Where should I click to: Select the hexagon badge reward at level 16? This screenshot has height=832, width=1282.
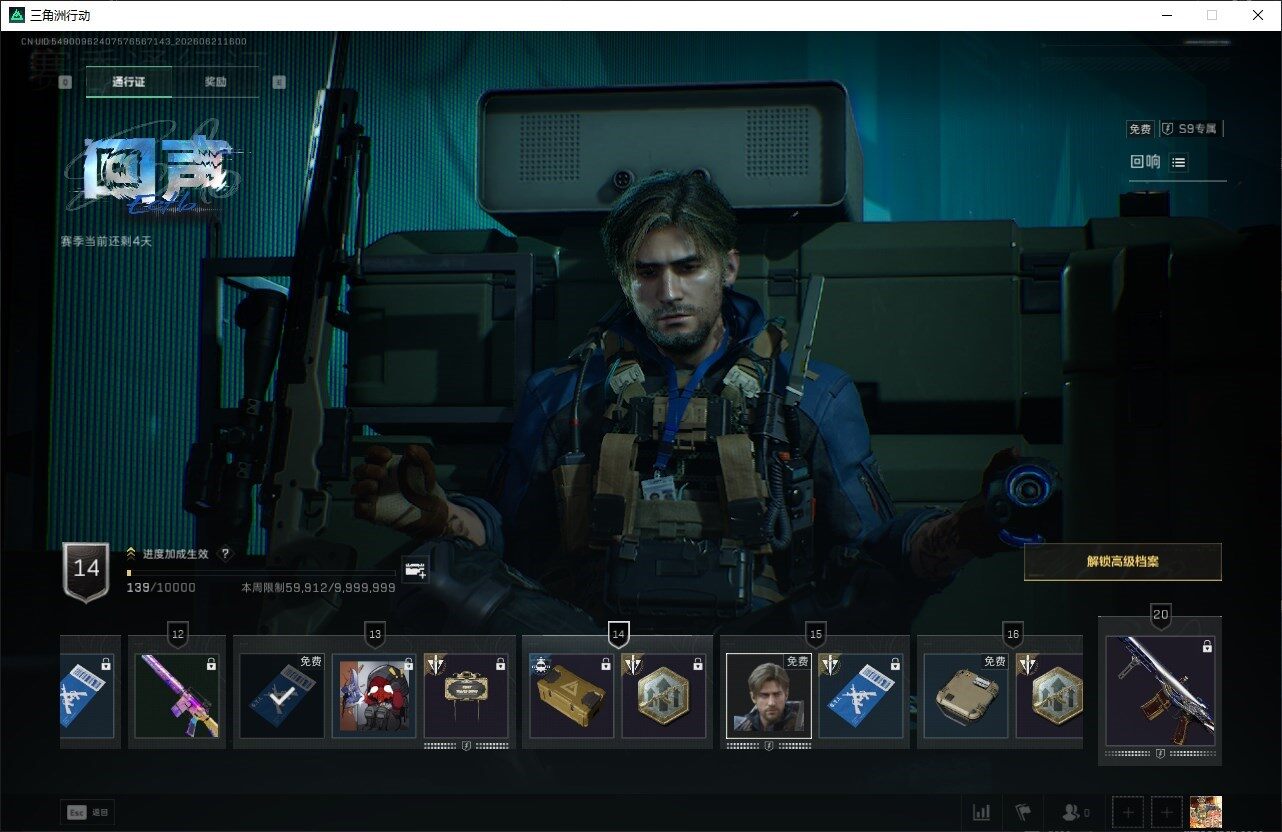click(1049, 695)
